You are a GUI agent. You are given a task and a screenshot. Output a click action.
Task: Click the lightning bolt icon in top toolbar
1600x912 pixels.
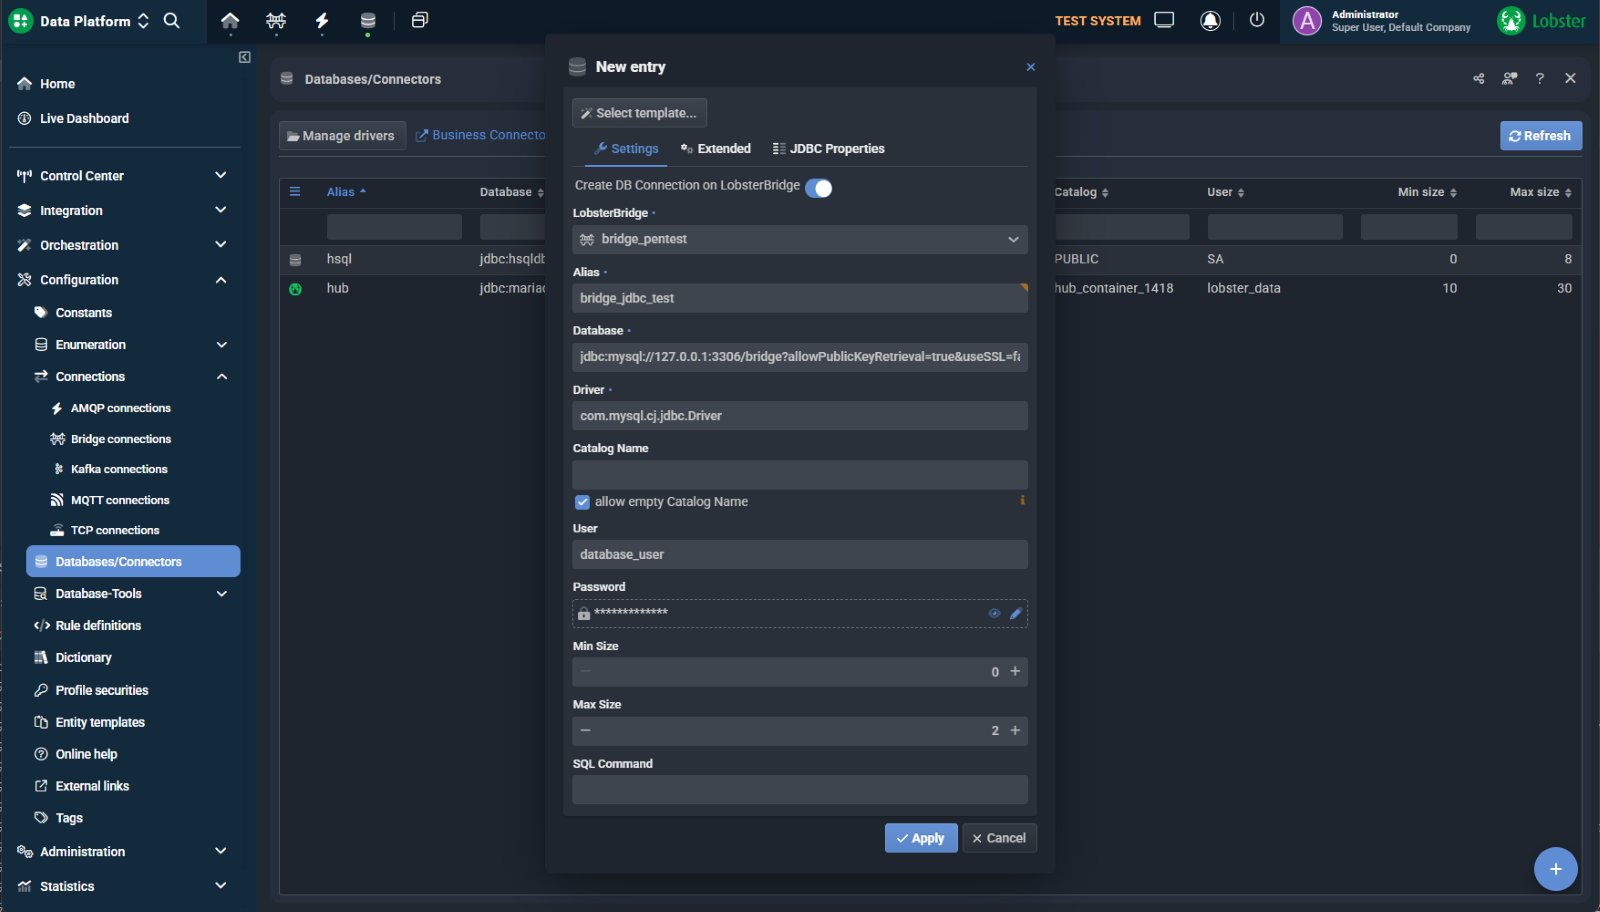coord(322,21)
